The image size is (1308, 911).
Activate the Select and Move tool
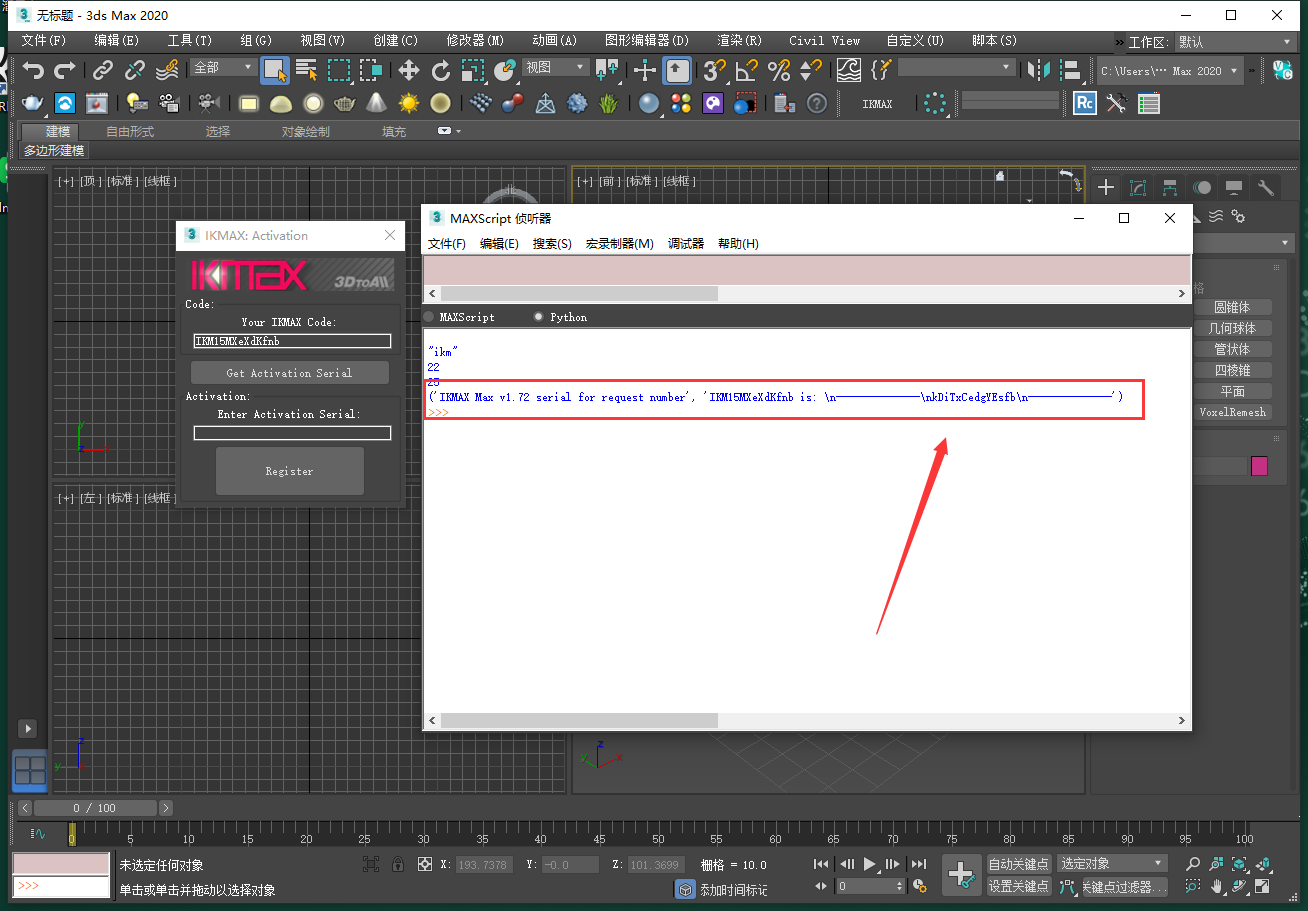pyautogui.click(x=409, y=70)
